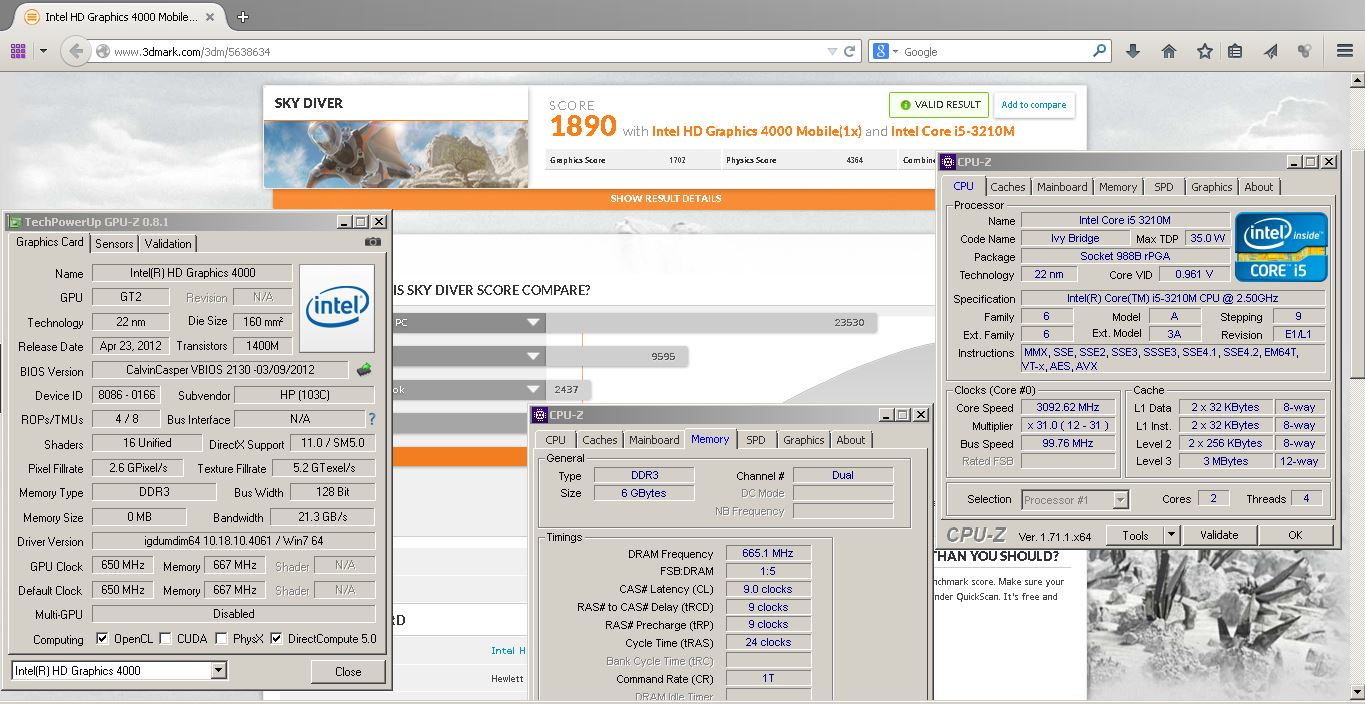1365x704 pixels.
Task: Open the GPU selection dropdown in GPU-Z
Action: point(218,671)
